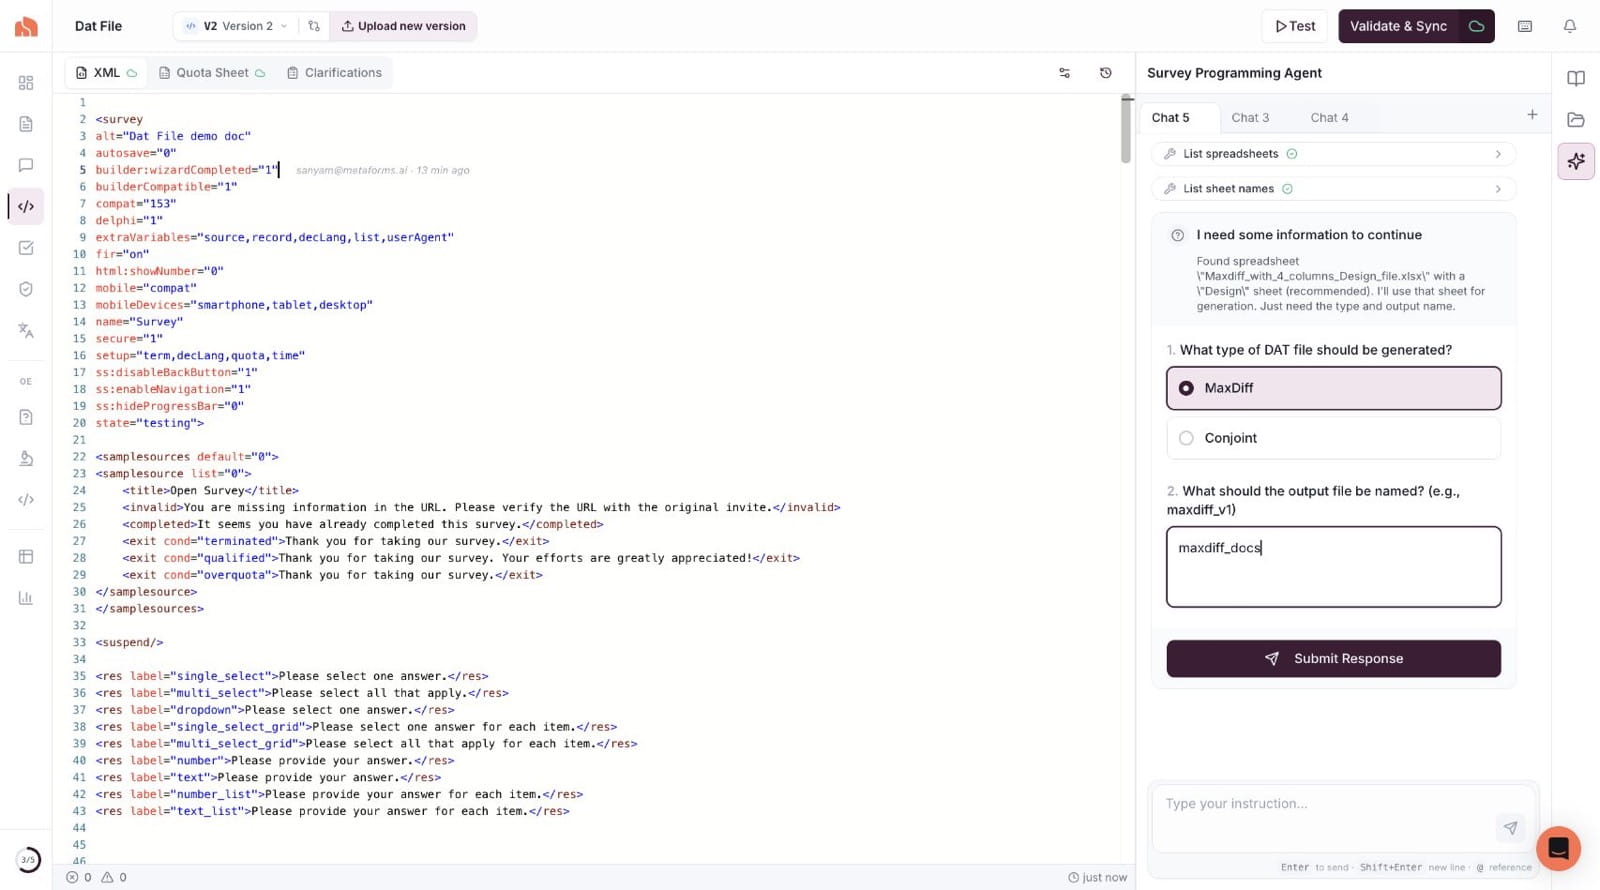Expand the List sheet names step
The image size is (1600, 890).
pyautogui.click(x=1333, y=189)
